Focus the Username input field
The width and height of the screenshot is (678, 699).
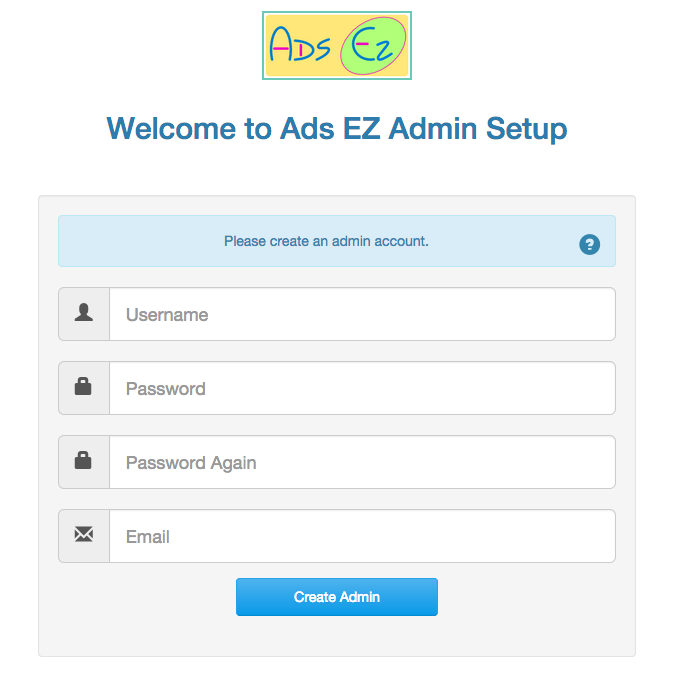[362, 314]
